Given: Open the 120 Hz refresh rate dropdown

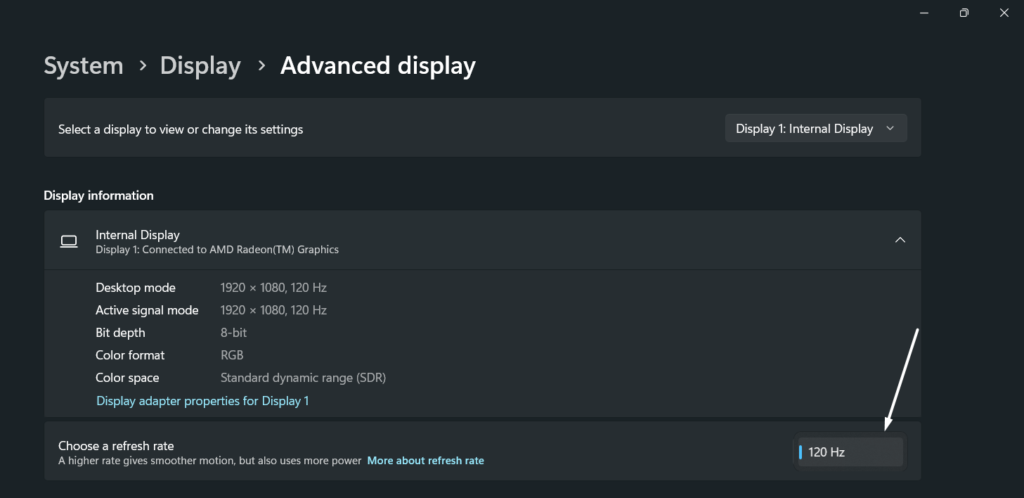Looking at the screenshot, I should tap(849, 452).
